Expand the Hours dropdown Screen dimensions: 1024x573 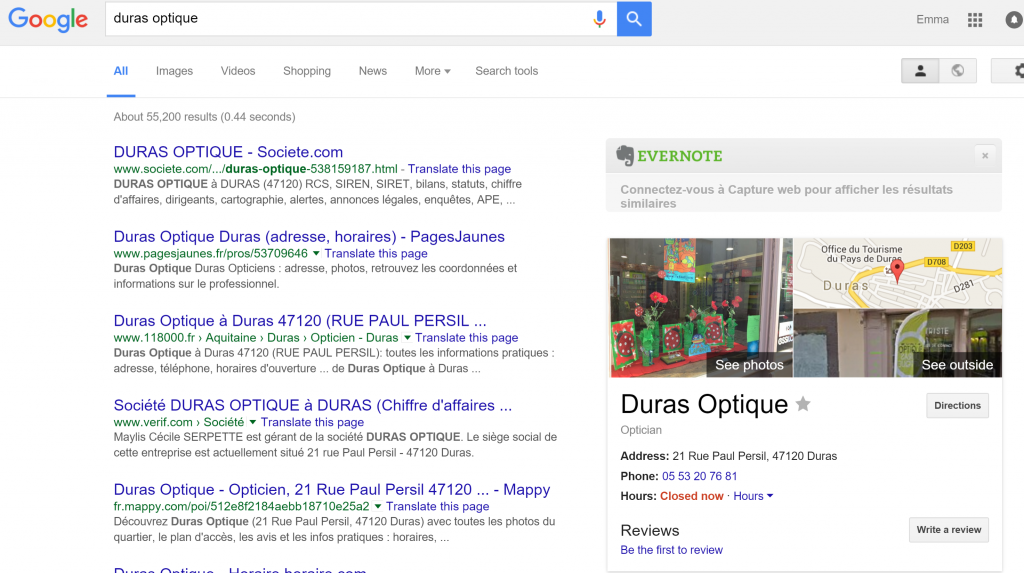pyautogui.click(x=753, y=496)
